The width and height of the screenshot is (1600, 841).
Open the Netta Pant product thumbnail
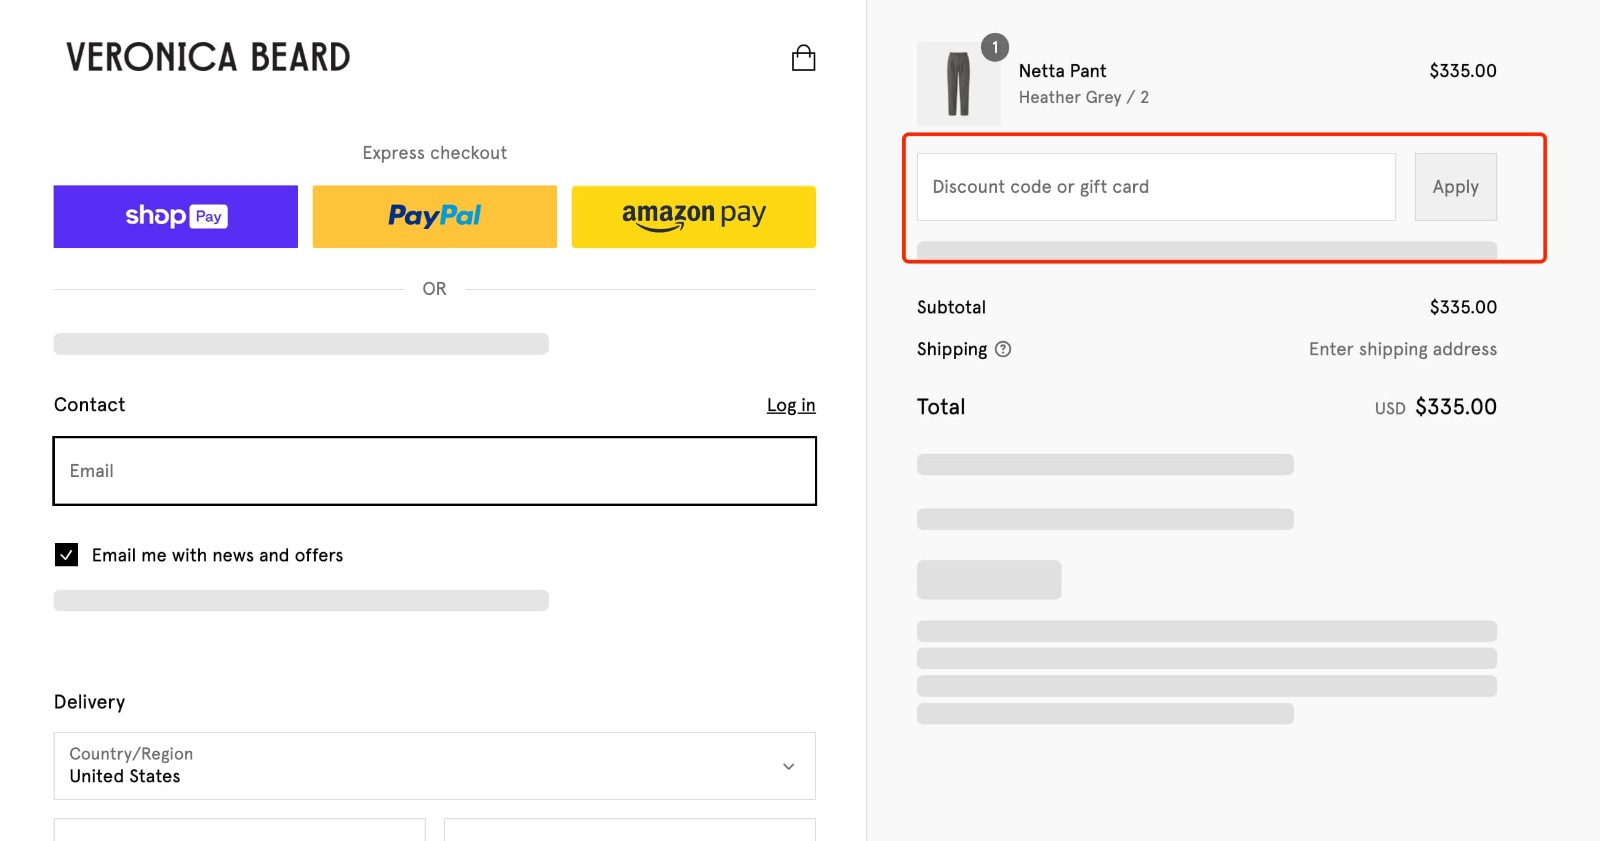(x=957, y=84)
